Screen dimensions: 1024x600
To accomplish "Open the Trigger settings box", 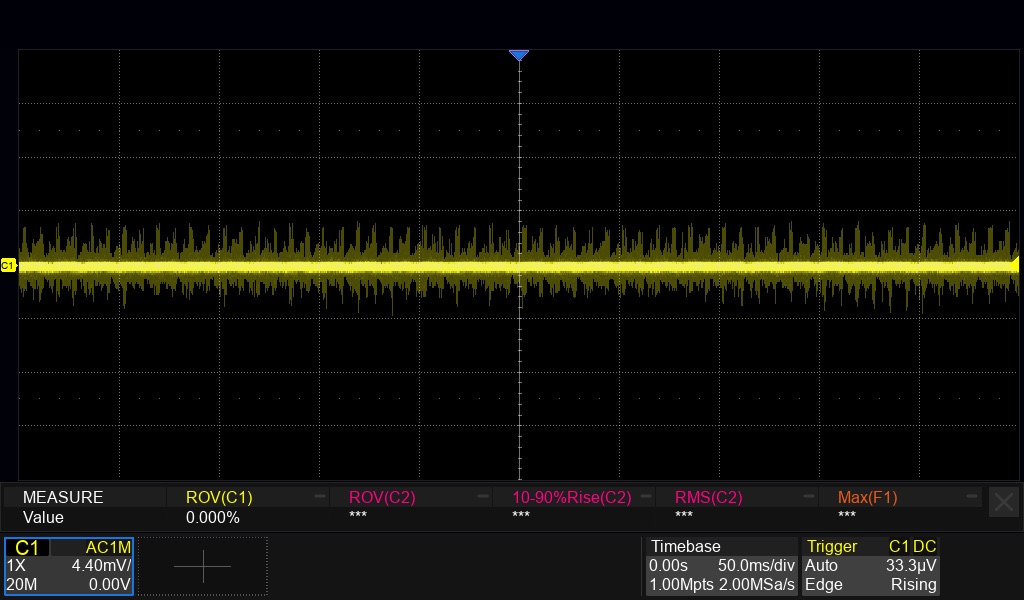I will (871, 566).
